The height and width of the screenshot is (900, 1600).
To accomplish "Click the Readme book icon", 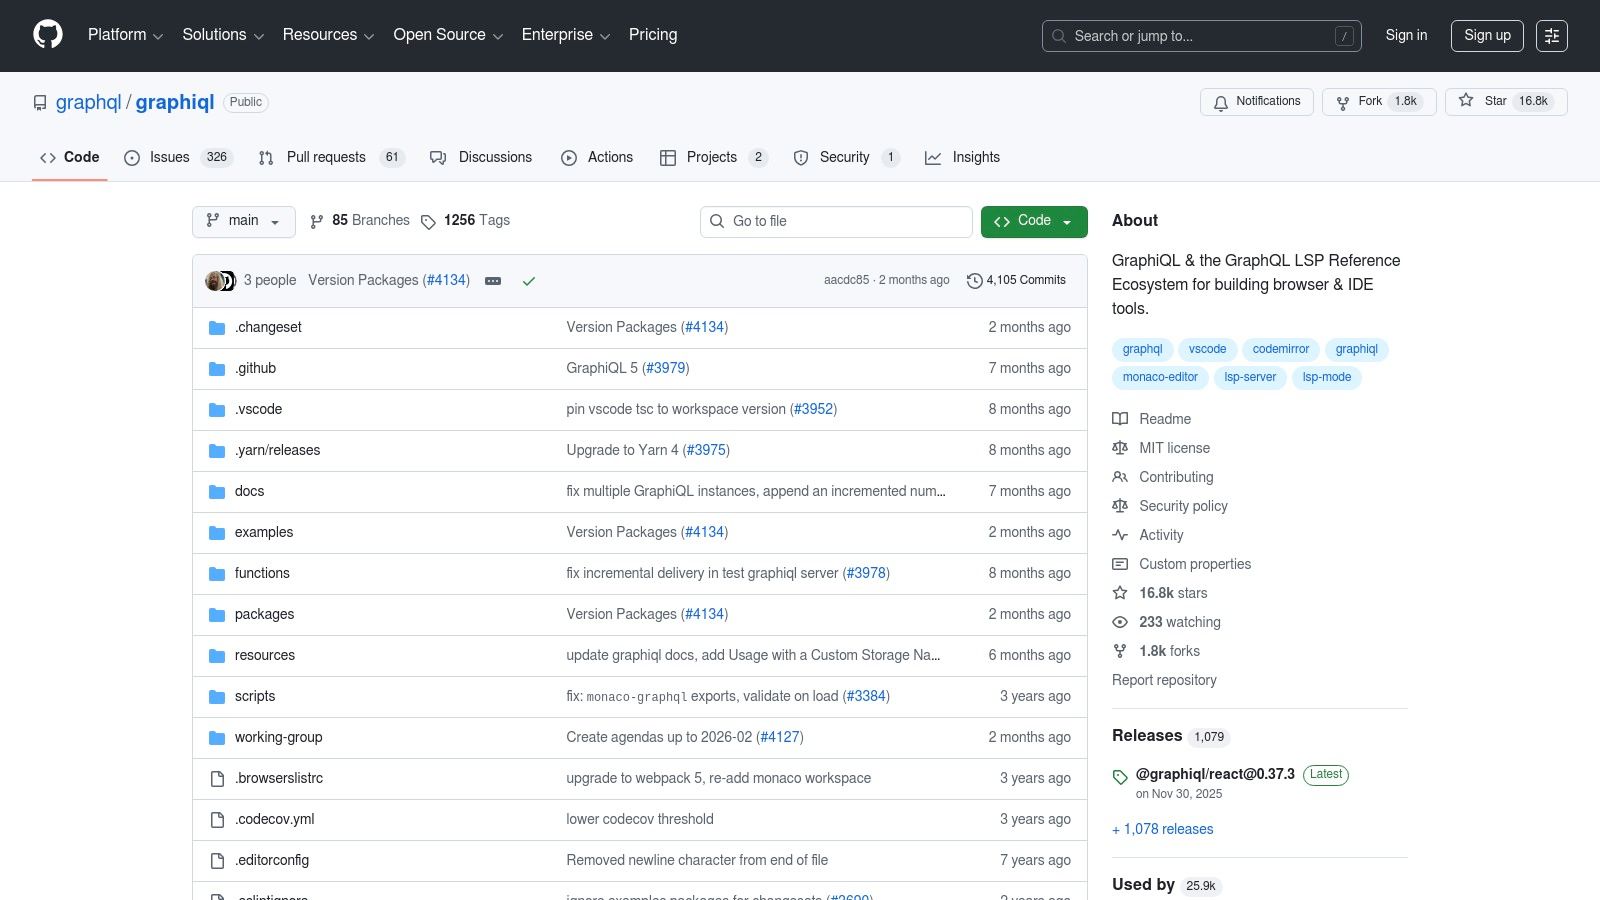I will point(1120,419).
